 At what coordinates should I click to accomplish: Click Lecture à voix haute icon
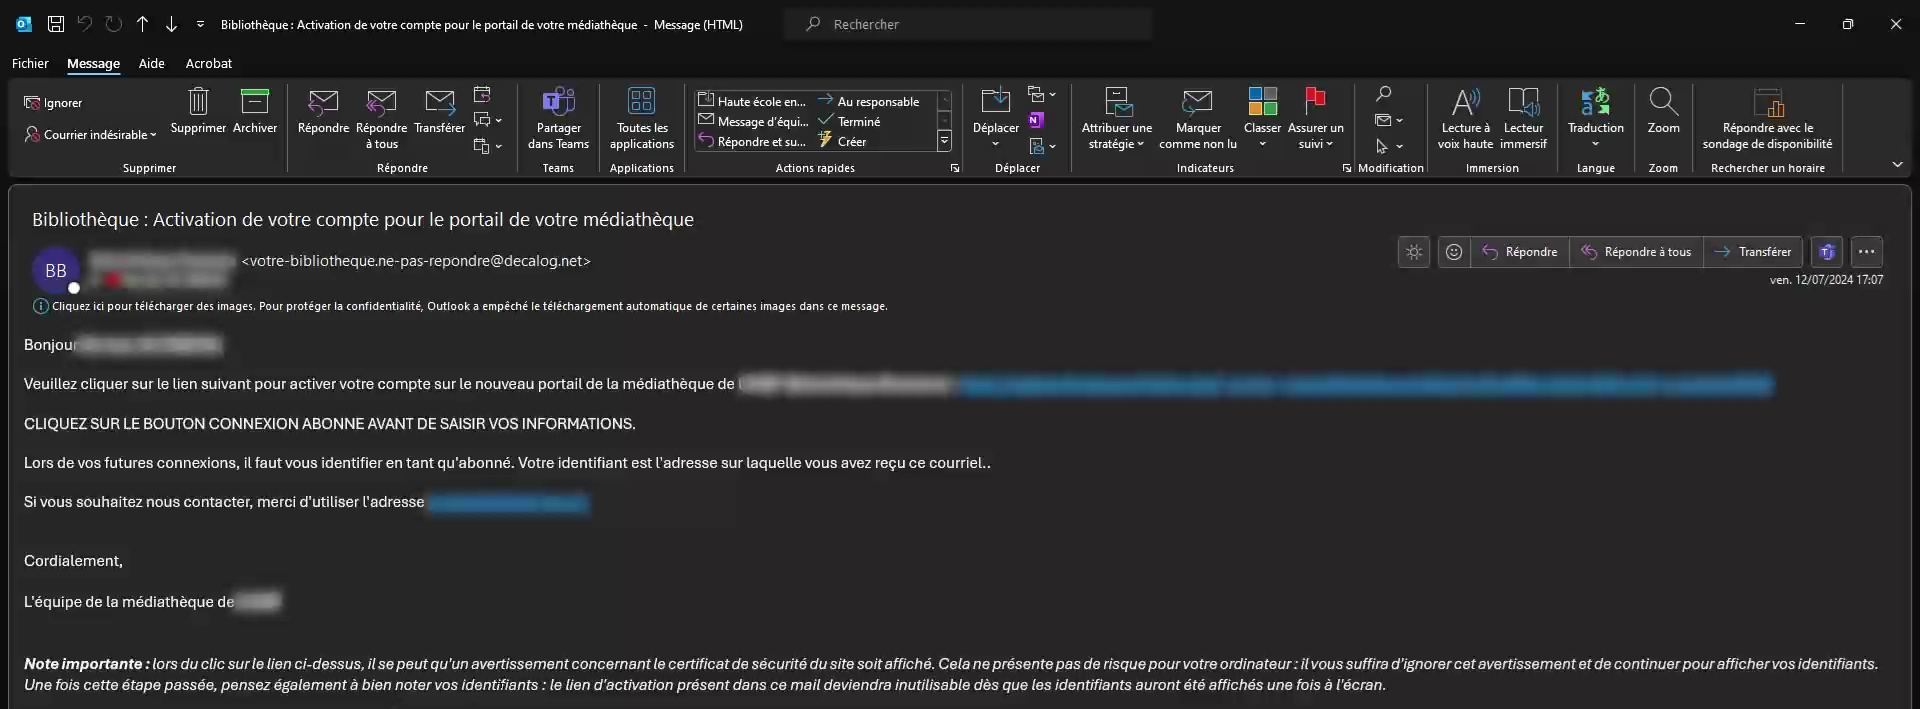pyautogui.click(x=1465, y=103)
